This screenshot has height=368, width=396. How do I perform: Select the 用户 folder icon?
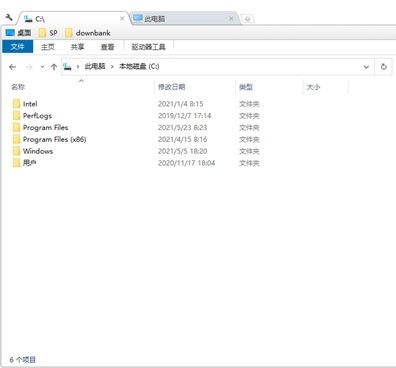pos(16,163)
